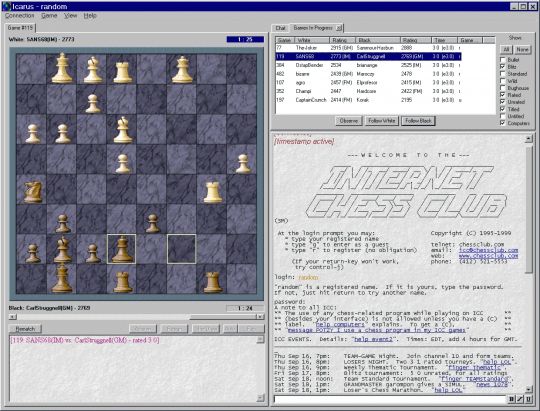Open the View menu
The width and height of the screenshot is (540, 411).
(71, 16)
